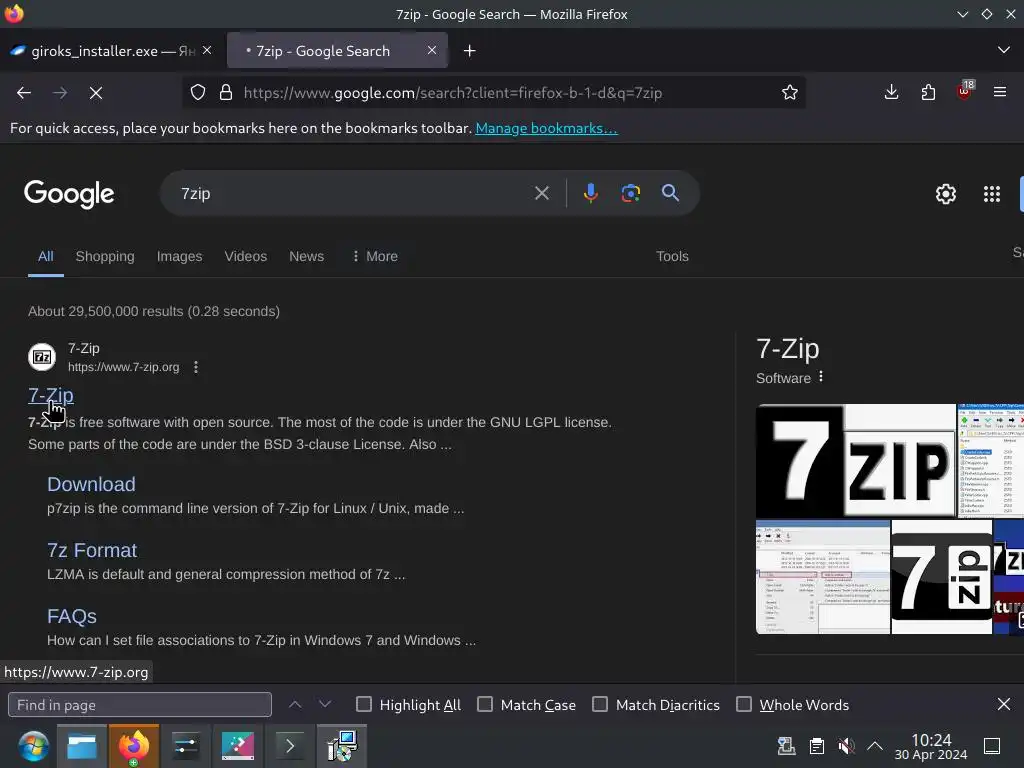Viewport: 1024px width, 768px height.
Task: Open Google quick settings gear
Action: (946, 194)
